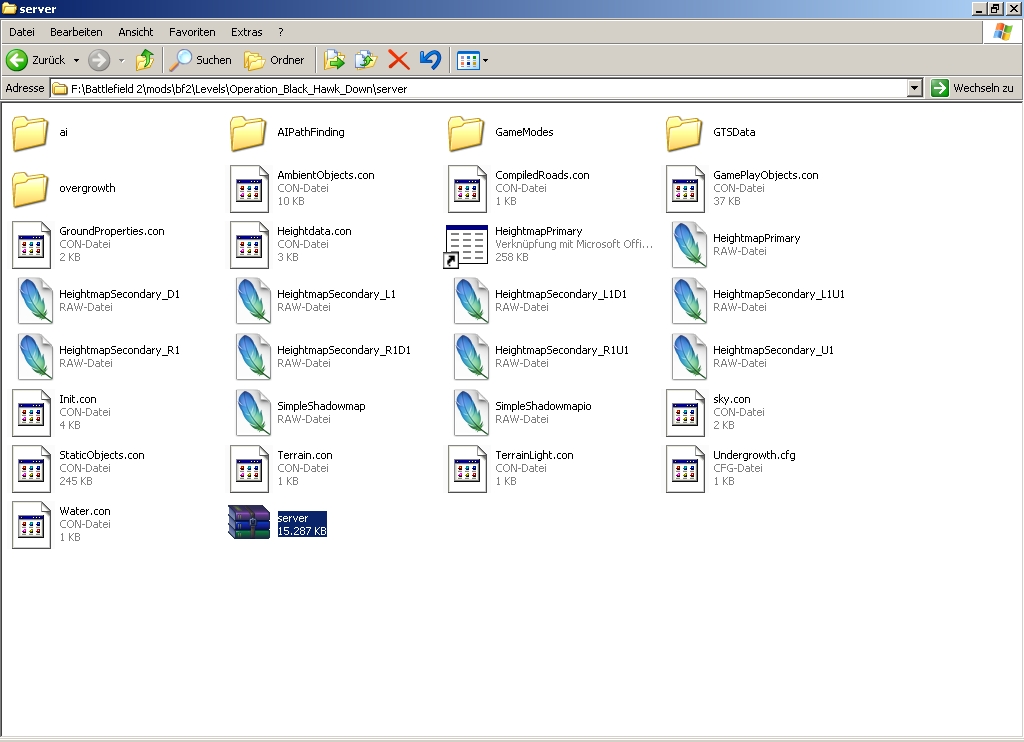Select the AIPathFinding folder
This screenshot has height=742, width=1024.
click(249, 132)
